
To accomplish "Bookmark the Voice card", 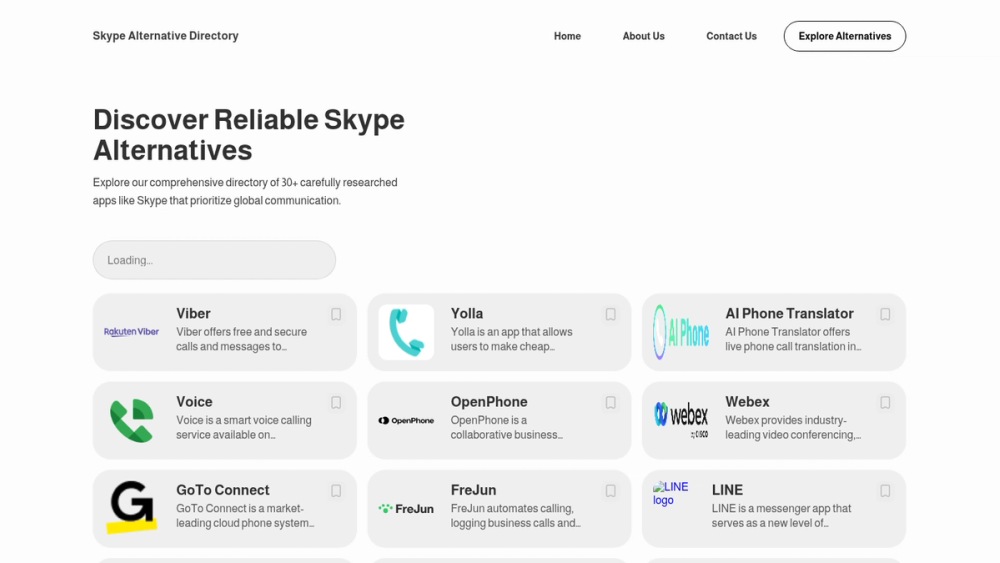I will 336,402.
